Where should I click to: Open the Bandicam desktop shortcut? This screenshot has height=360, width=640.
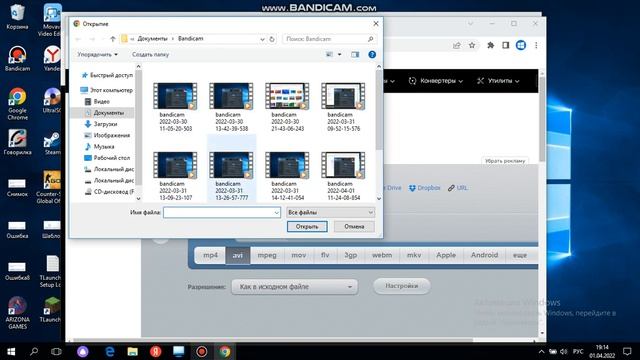[x=17, y=58]
